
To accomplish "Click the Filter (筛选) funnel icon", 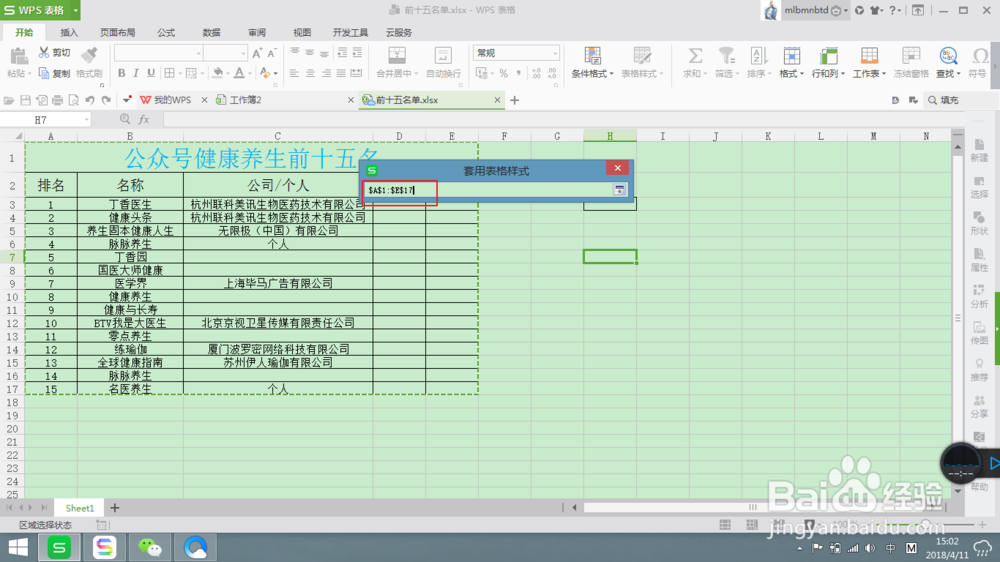I will pos(726,56).
